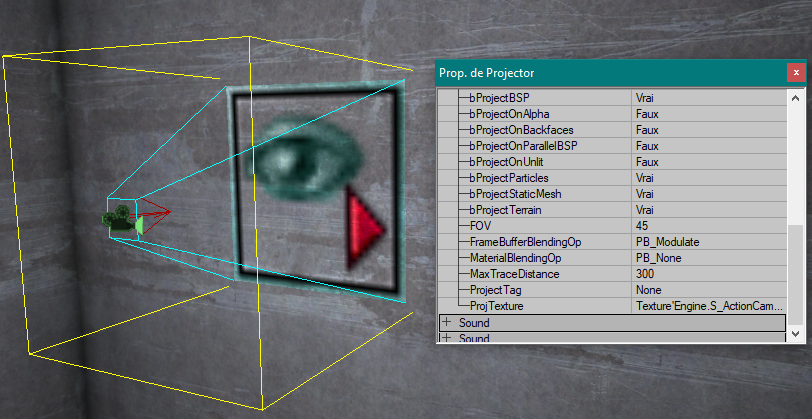
Task: Select the bProjectOnBackfaces property
Action: click(521, 129)
